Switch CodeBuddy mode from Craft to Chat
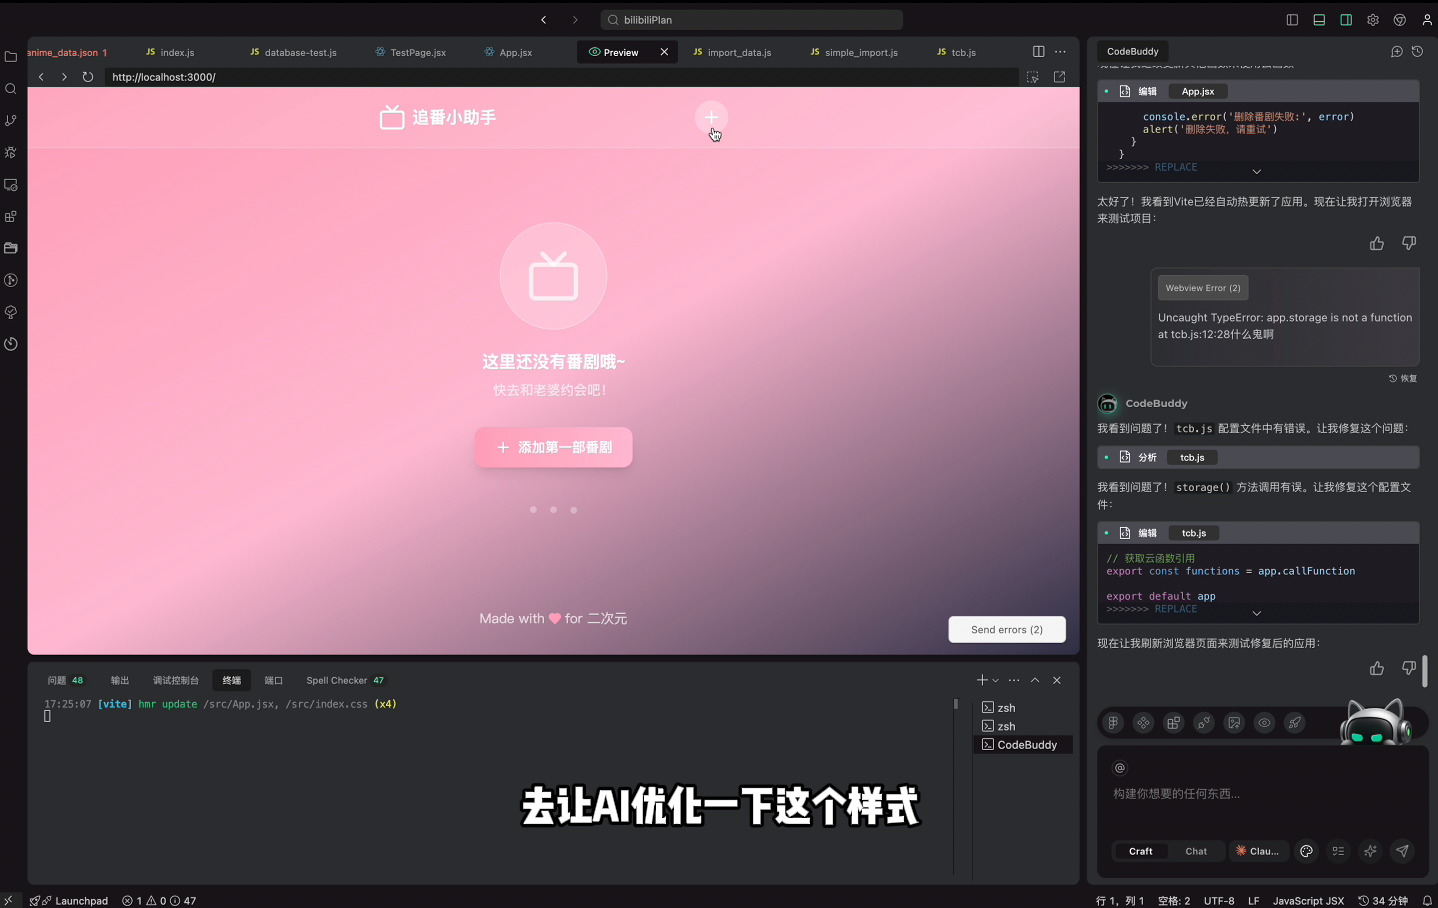The height and width of the screenshot is (908, 1438). pyautogui.click(x=1196, y=851)
